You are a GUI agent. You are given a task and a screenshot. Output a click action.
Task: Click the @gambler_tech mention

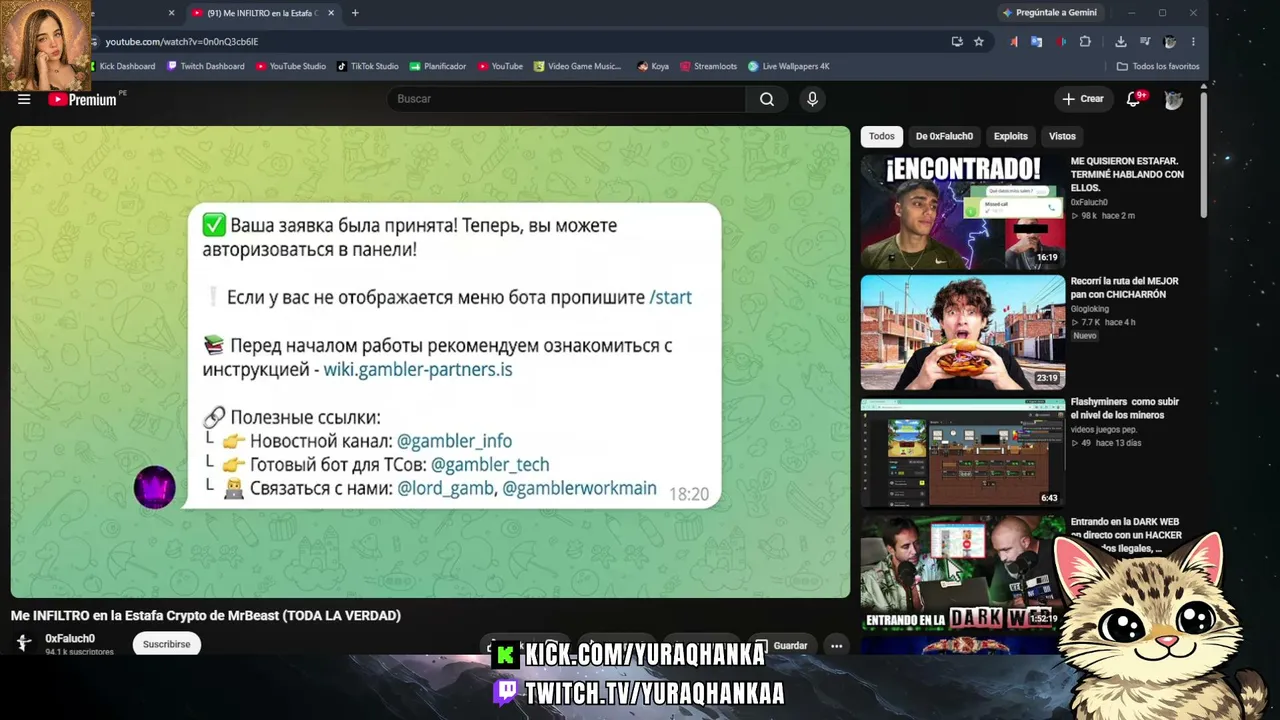[x=490, y=465]
